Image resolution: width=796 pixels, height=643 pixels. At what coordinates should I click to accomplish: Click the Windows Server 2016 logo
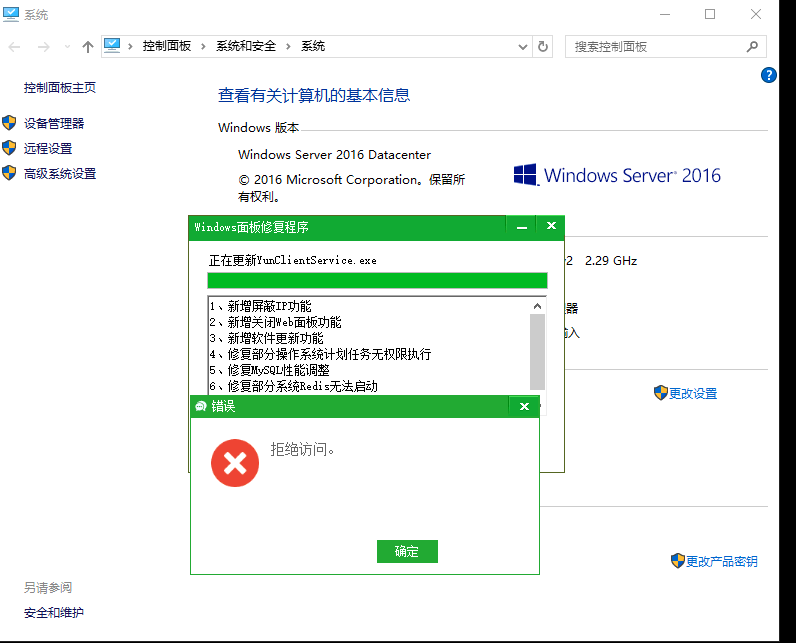(617, 175)
